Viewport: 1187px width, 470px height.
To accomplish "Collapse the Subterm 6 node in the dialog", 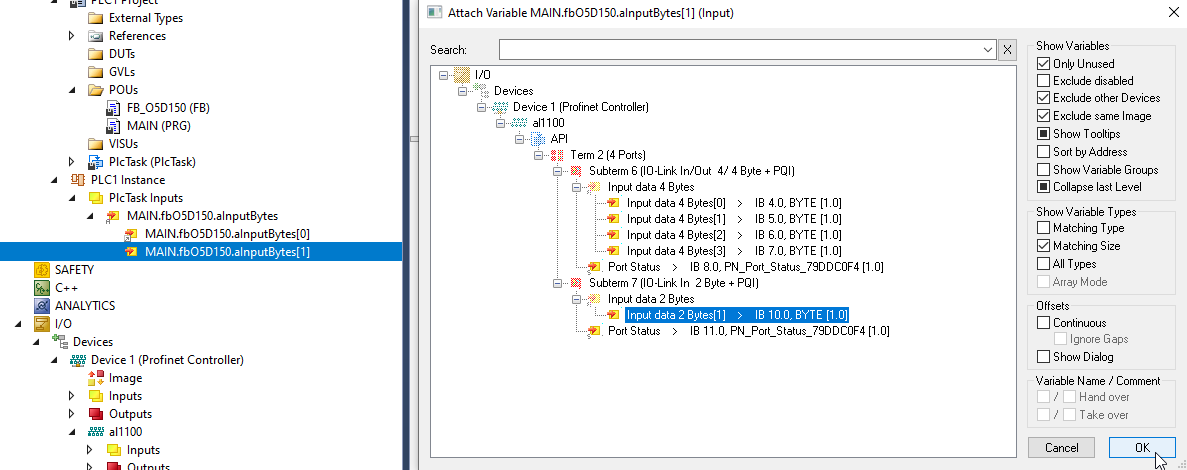I will click(556, 171).
